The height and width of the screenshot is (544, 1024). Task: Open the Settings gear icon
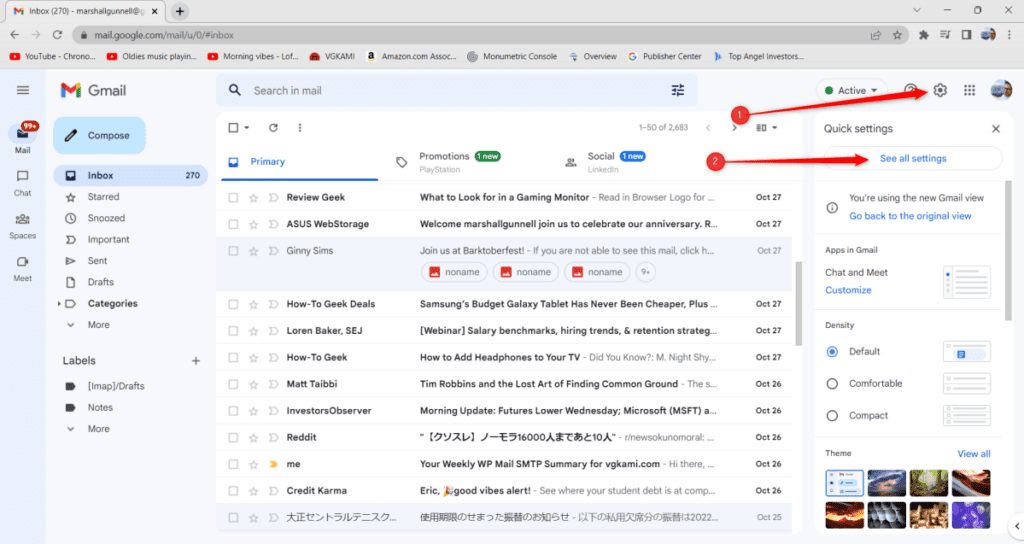pos(940,90)
